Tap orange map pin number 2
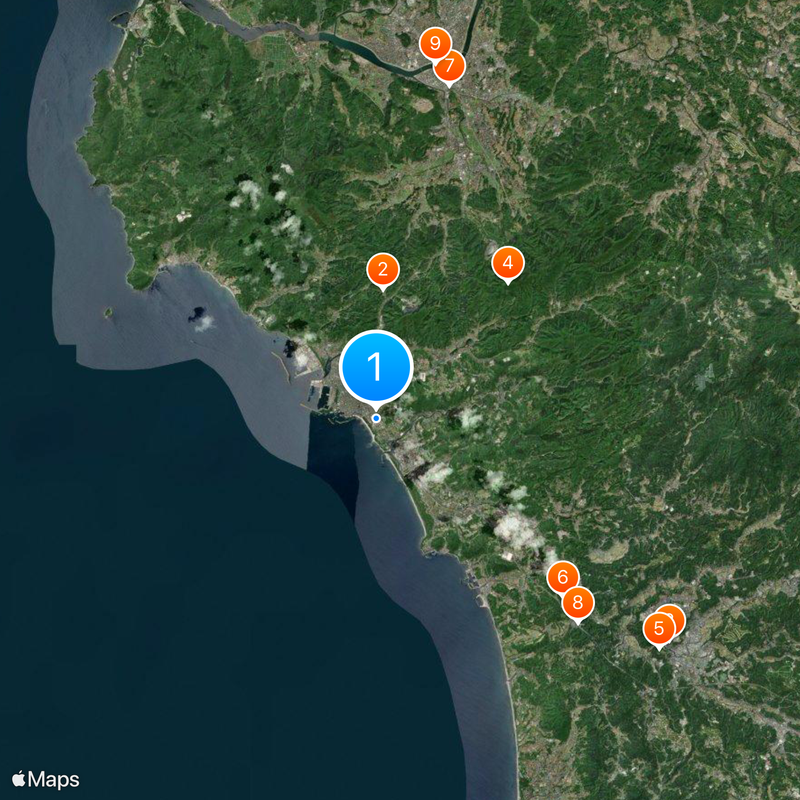800x800 pixels. click(383, 269)
